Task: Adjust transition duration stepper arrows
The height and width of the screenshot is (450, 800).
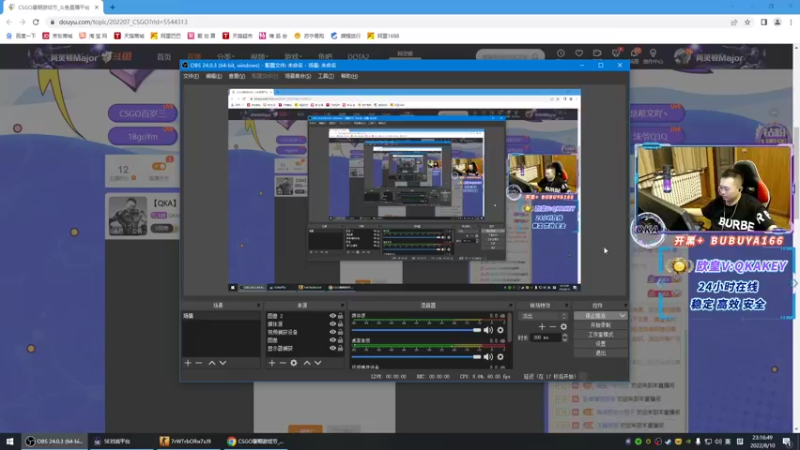Action: [565, 338]
